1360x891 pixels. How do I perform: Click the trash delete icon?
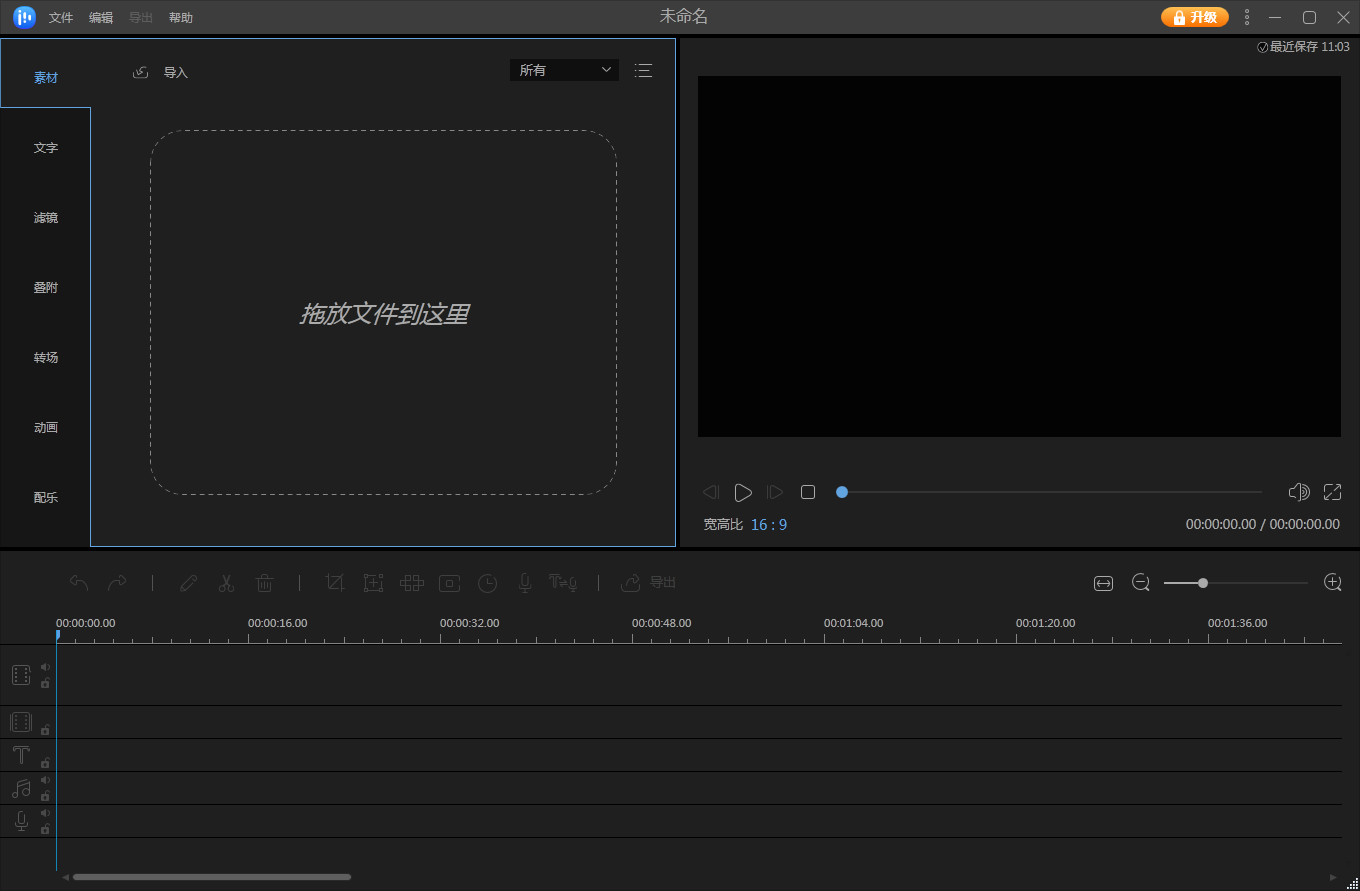pyautogui.click(x=265, y=582)
